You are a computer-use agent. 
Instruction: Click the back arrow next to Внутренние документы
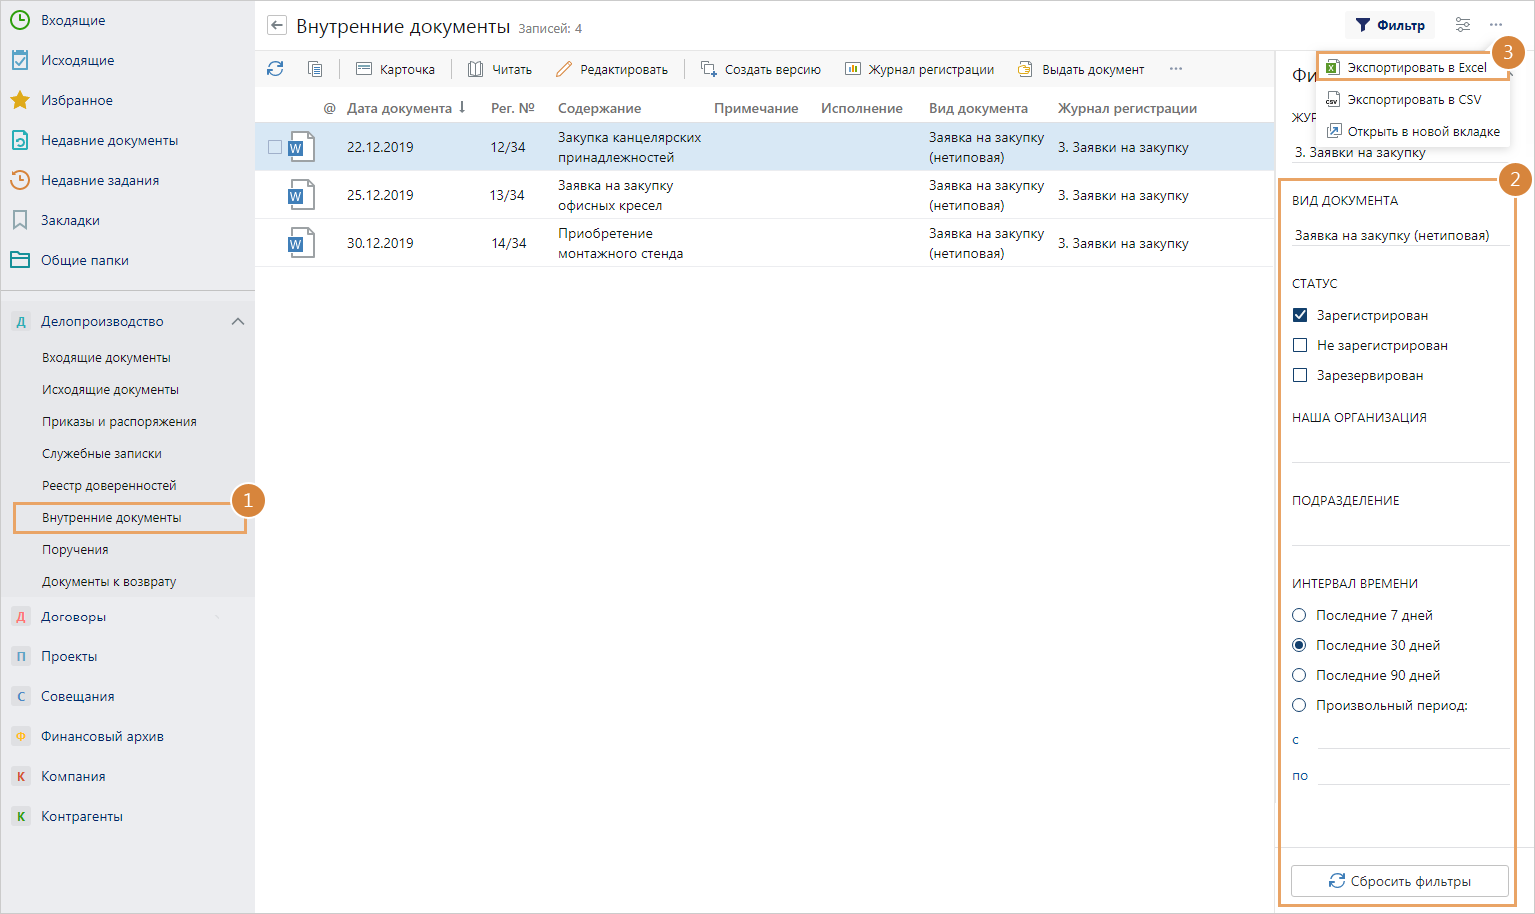(x=277, y=26)
